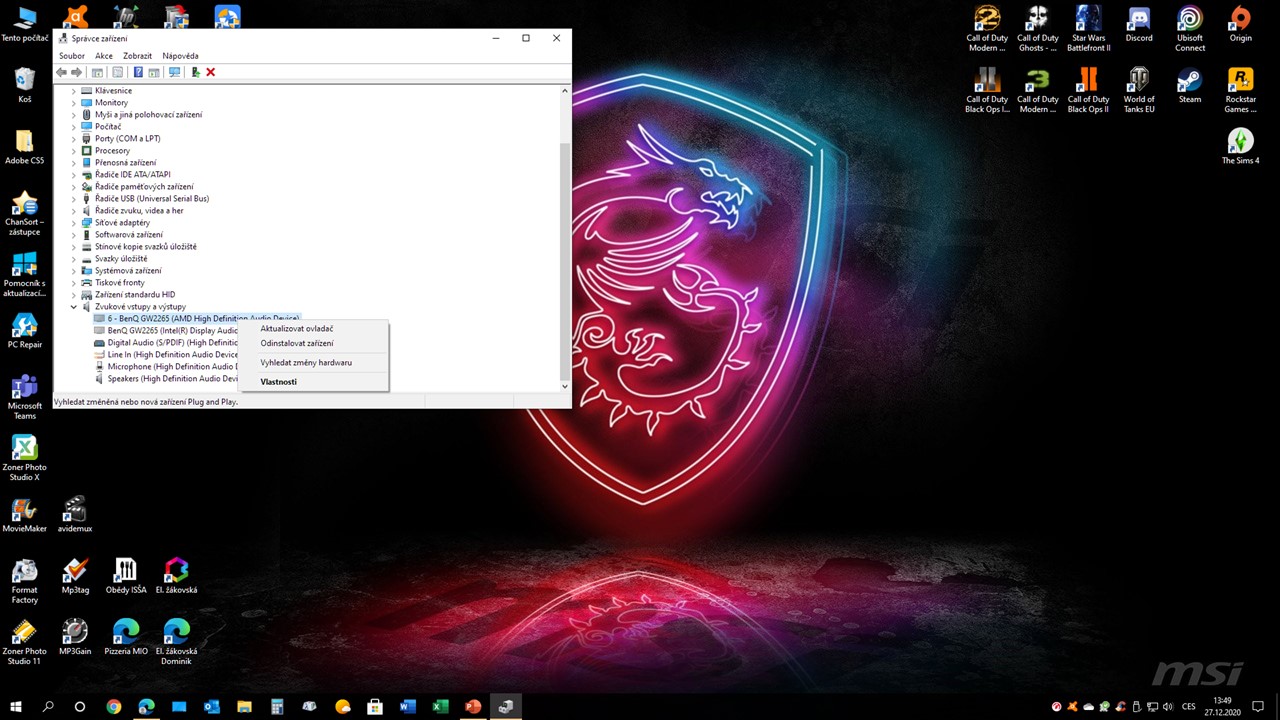Click the back arrow in Device Manager toolbar
1280x720 pixels.
[x=62, y=72]
